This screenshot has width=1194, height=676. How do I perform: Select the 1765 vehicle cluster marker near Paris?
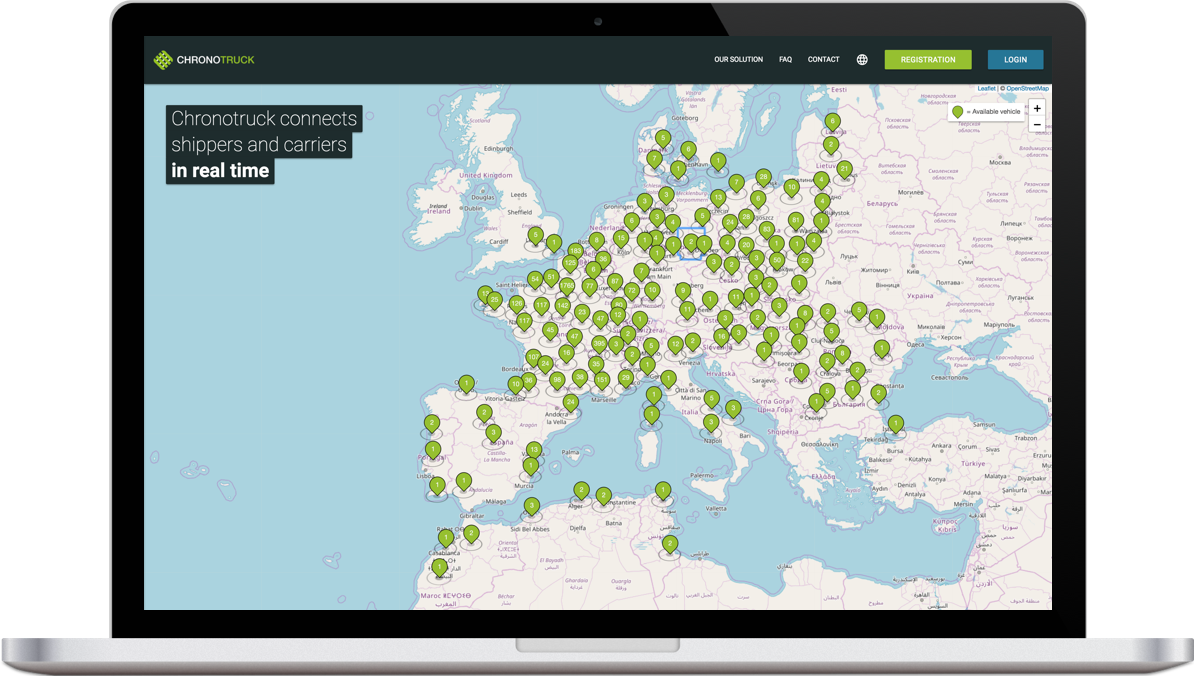(567, 284)
